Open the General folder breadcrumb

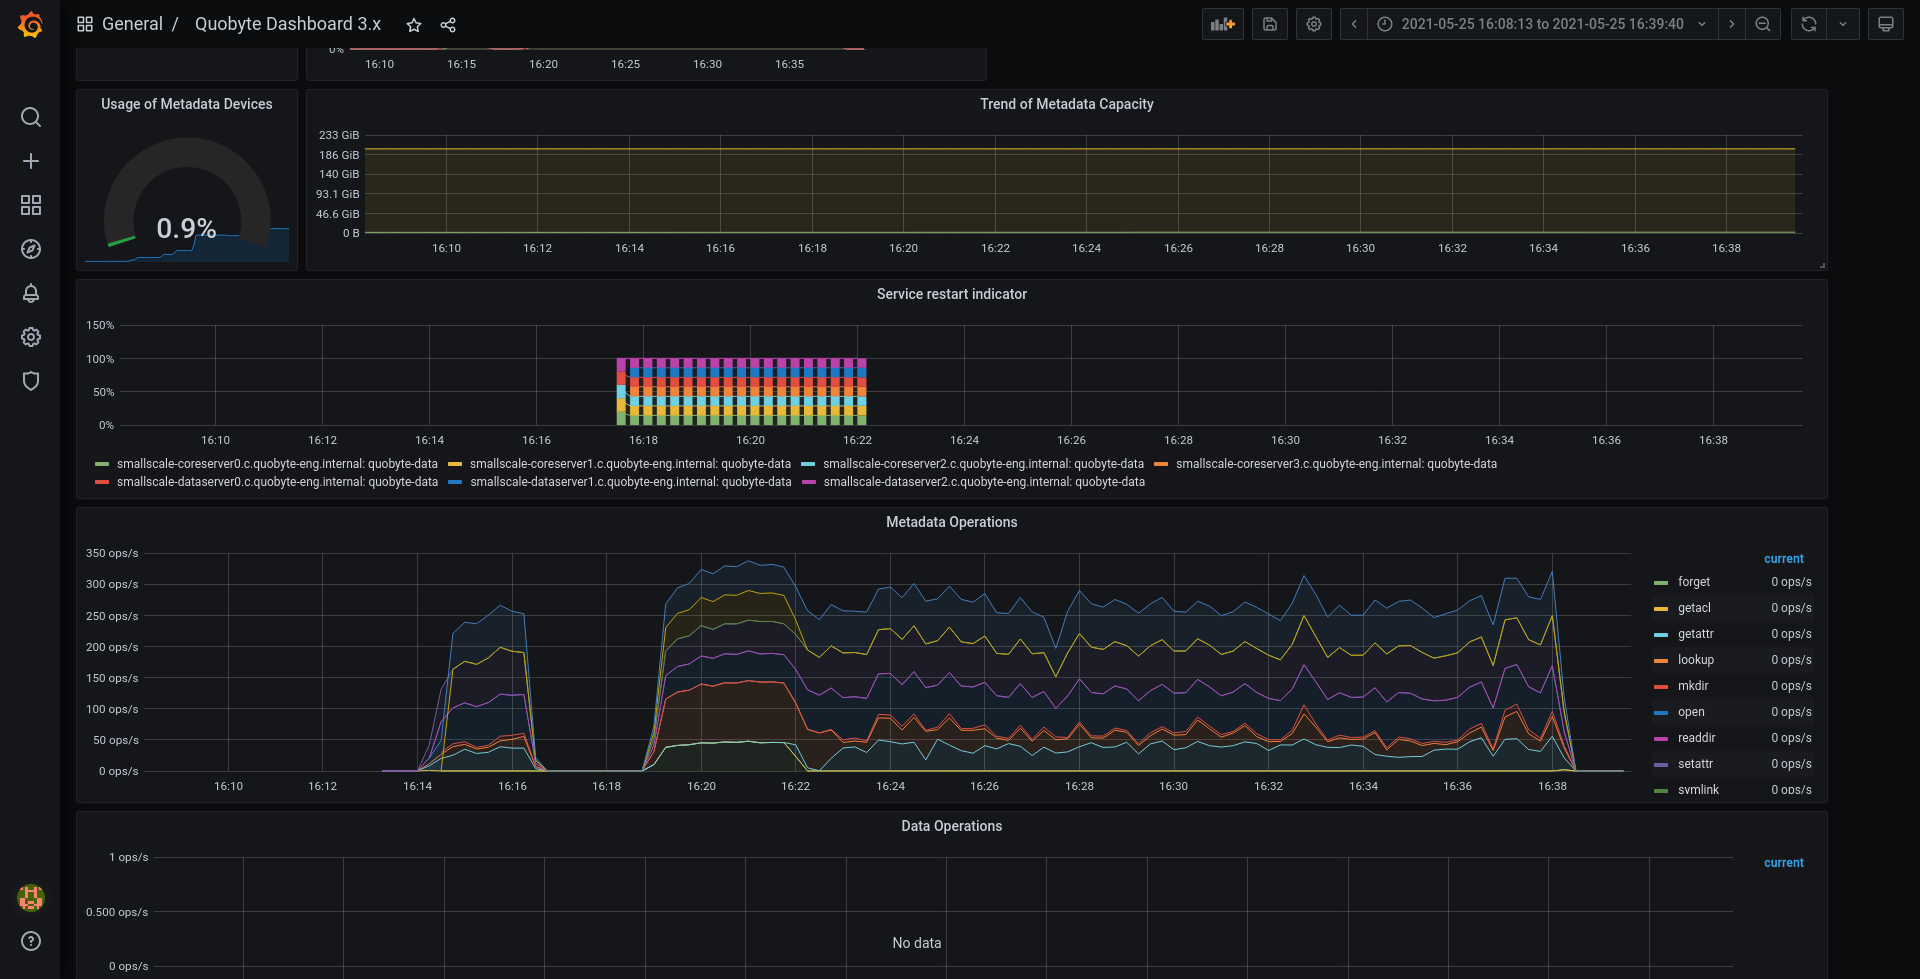(x=132, y=24)
